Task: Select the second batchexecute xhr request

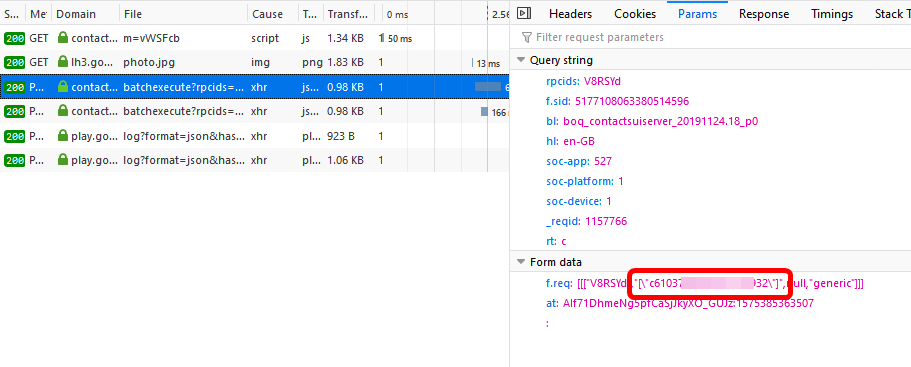Action: (x=254, y=111)
